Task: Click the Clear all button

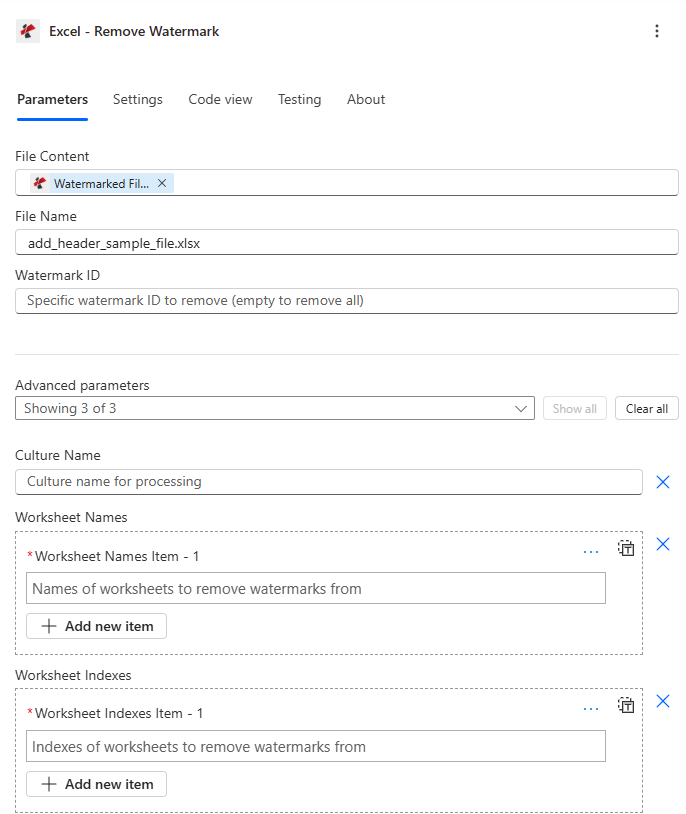Action: [x=647, y=409]
